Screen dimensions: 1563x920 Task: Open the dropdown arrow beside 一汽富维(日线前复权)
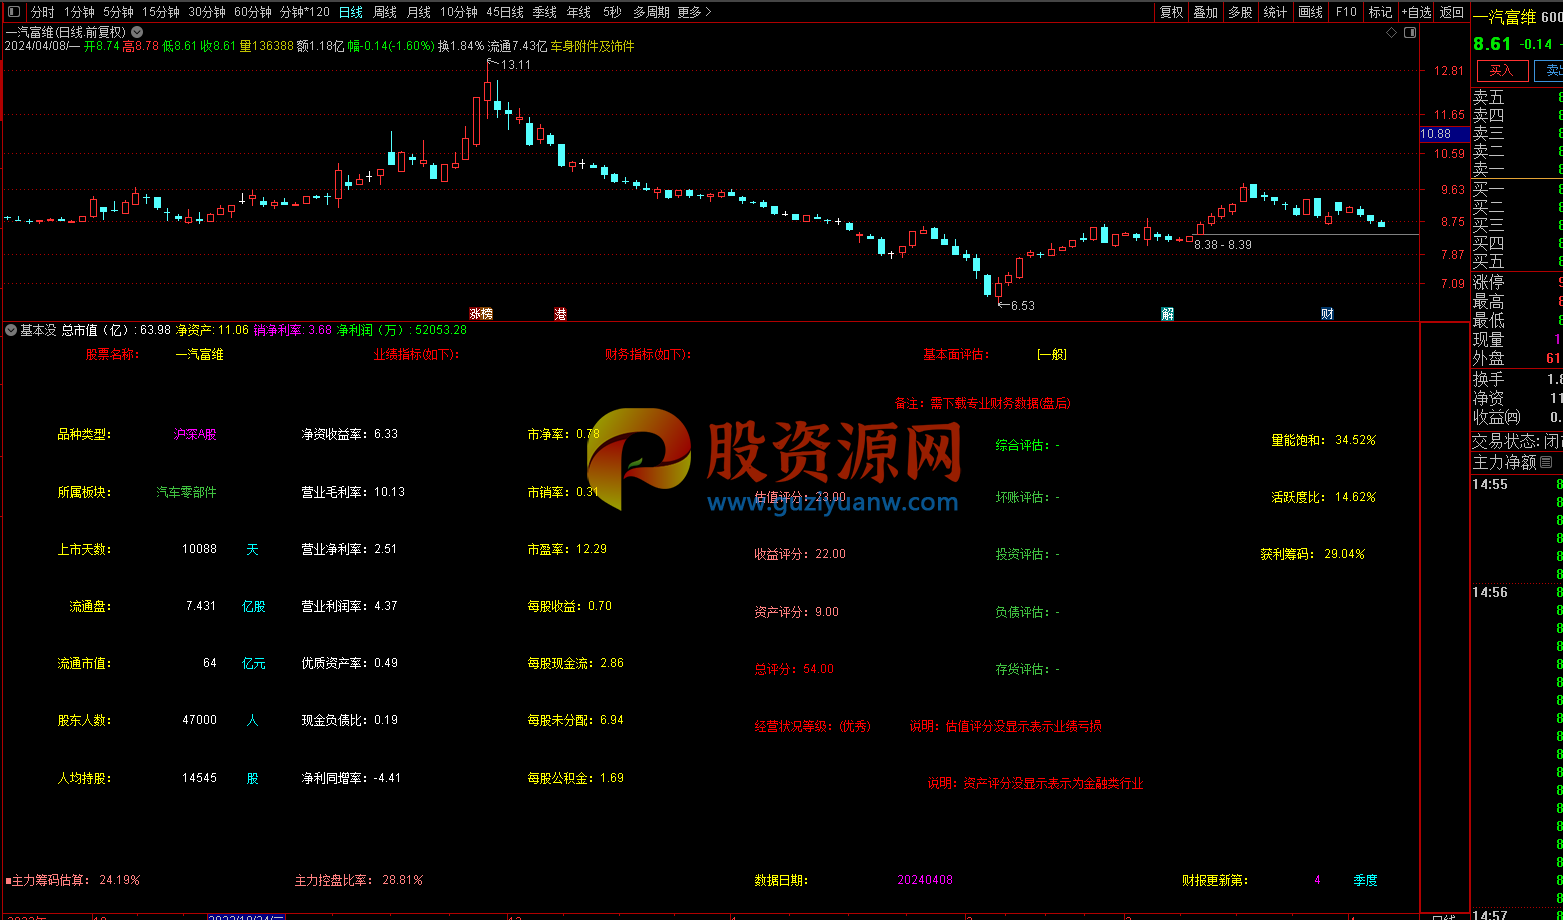coord(137,32)
